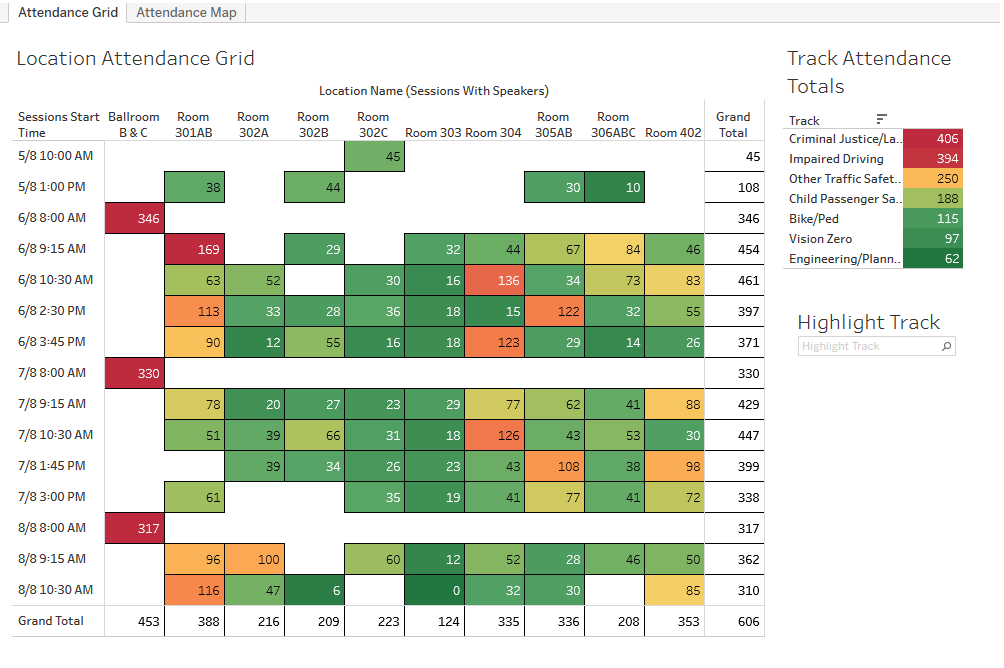Click the orange 250 Other Traffic Safety cell

933,179
